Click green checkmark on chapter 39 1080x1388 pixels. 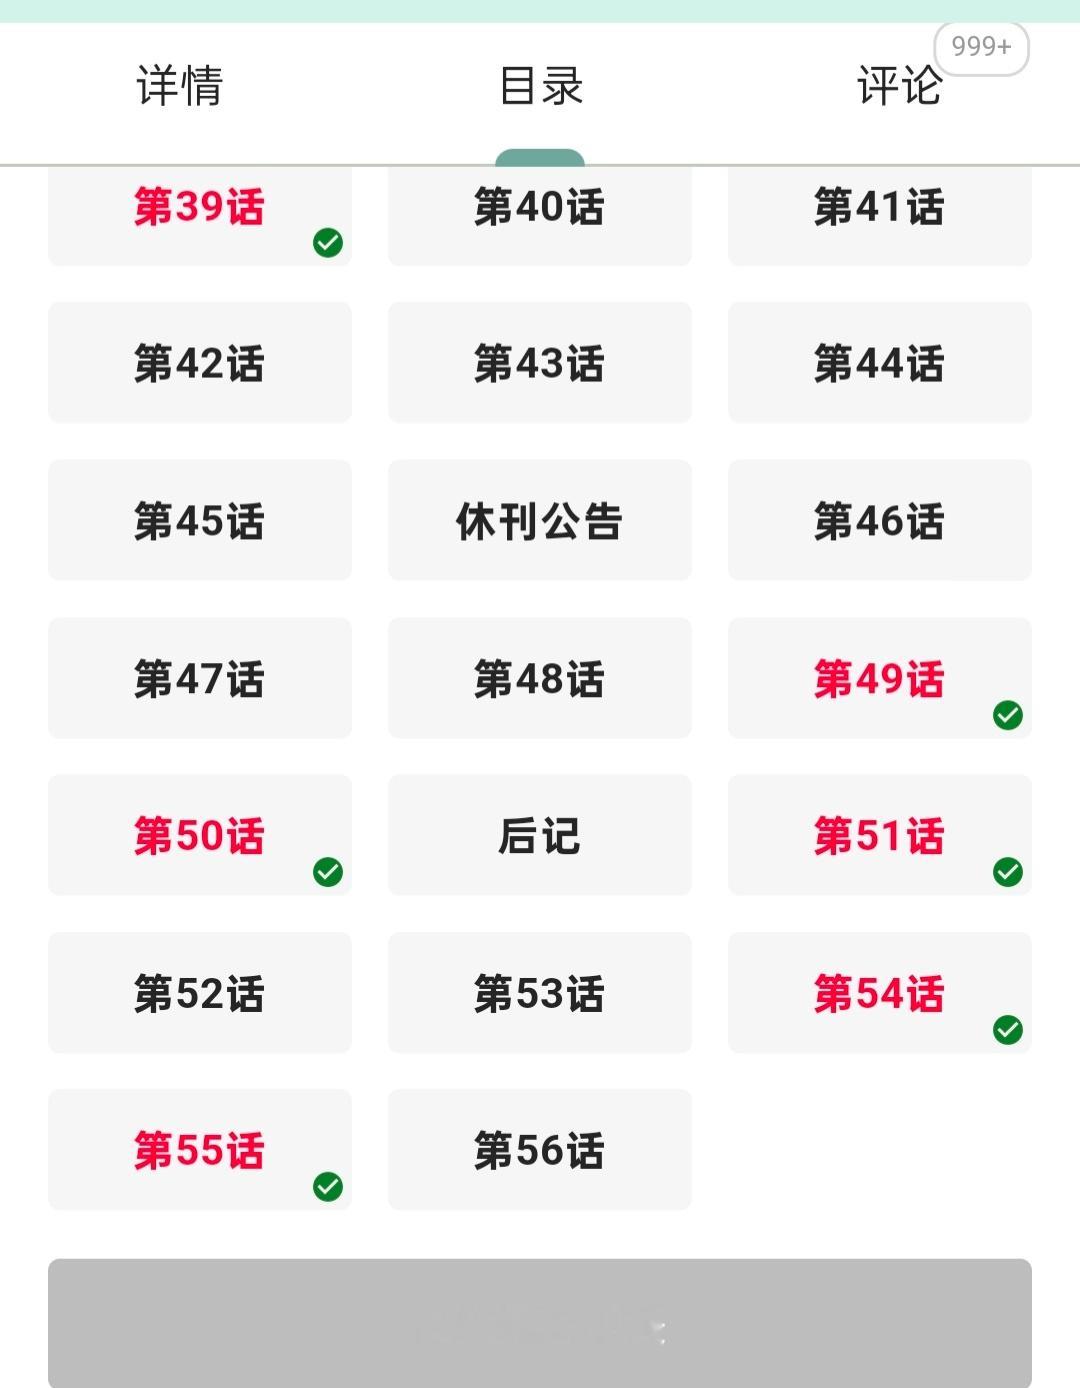tap(328, 242)
